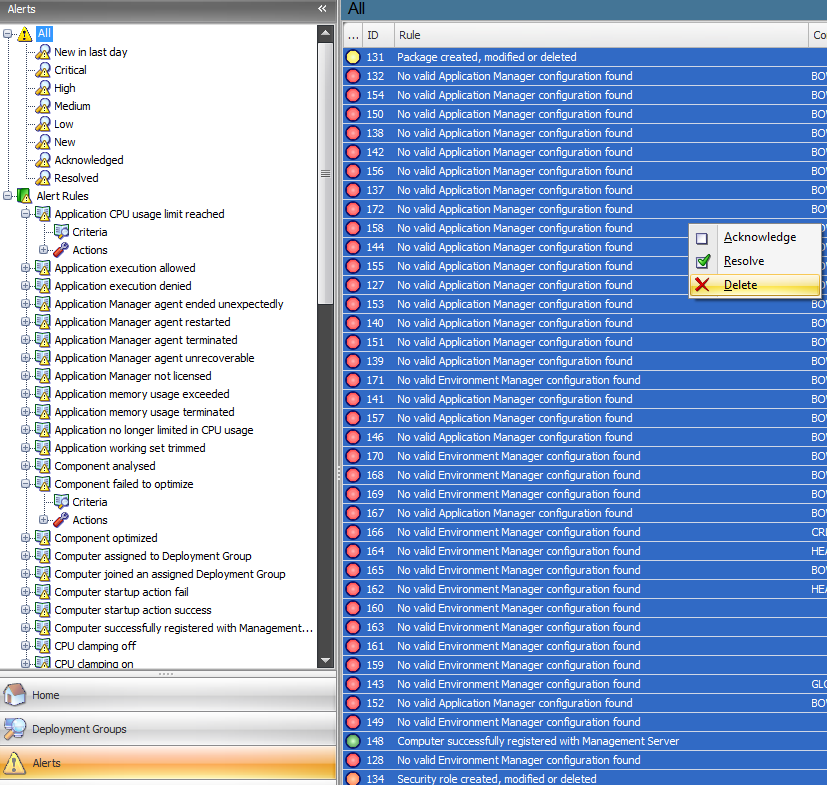
Task: Tick the Acknowledge checkbox in context menu
Action: coord(702,238)
